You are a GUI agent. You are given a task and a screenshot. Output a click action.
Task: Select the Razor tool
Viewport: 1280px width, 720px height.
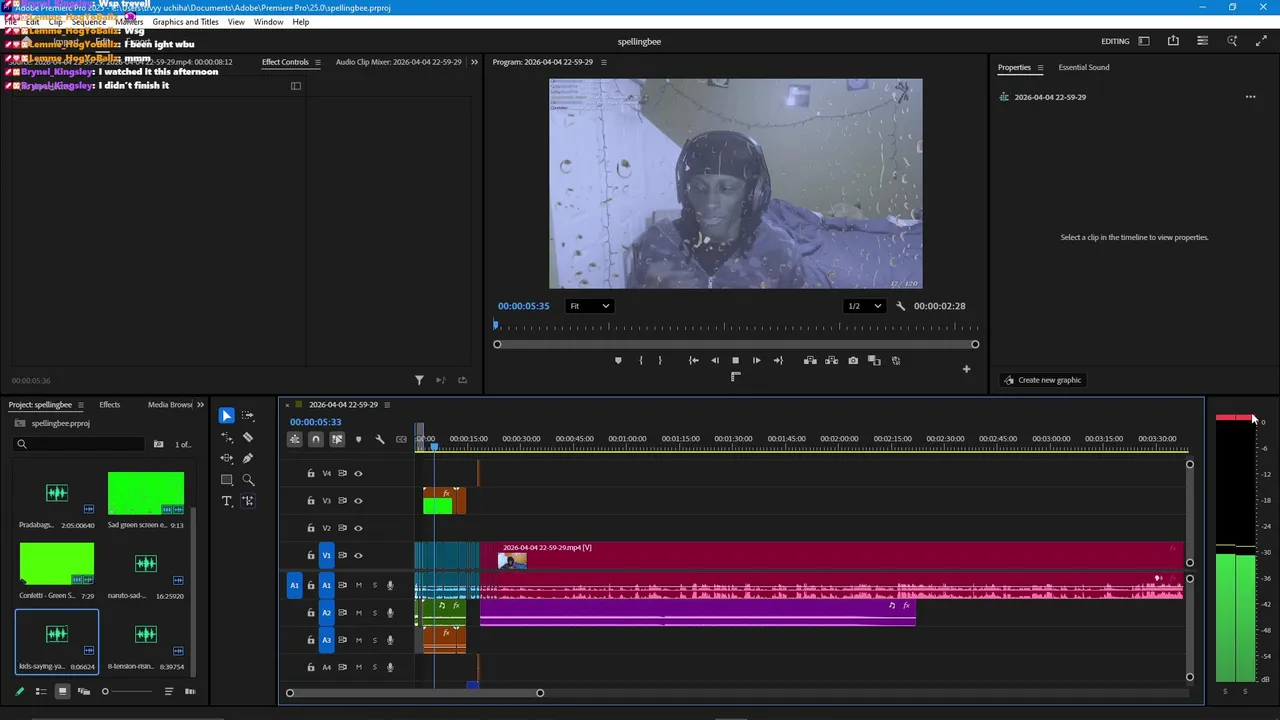tap(248, 437)
